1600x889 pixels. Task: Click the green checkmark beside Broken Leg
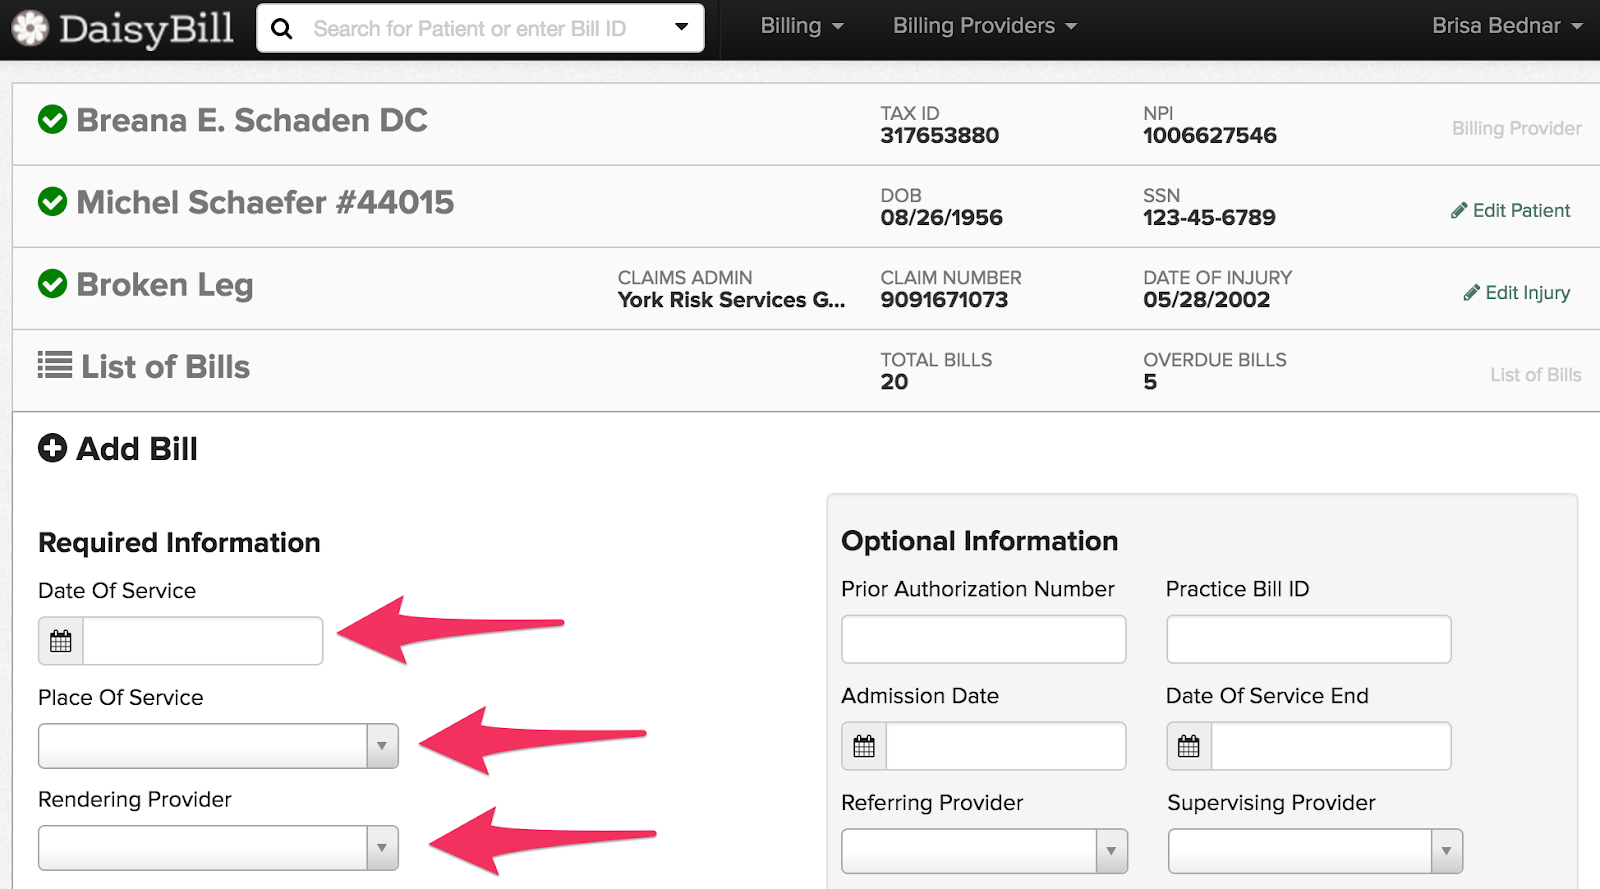tap(52, 284)
